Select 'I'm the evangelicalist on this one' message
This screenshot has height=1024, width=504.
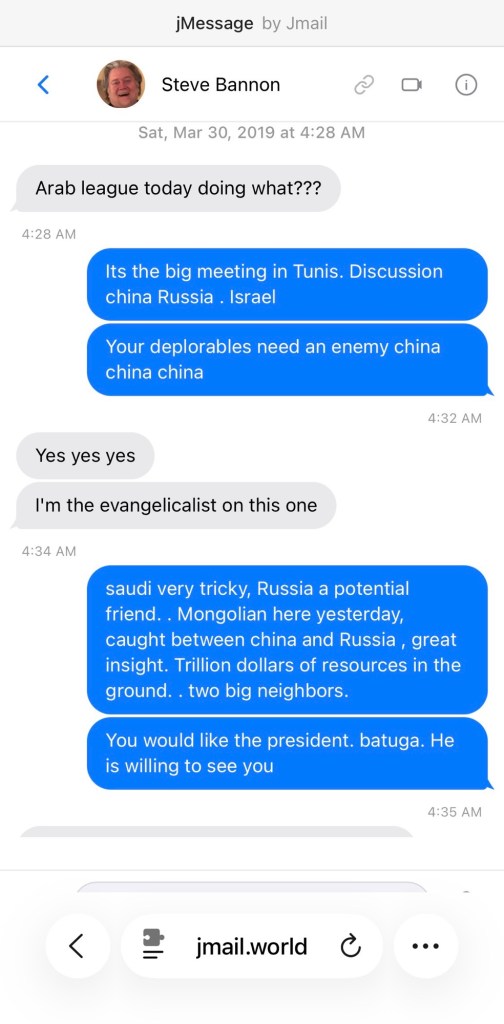point(176,505)
